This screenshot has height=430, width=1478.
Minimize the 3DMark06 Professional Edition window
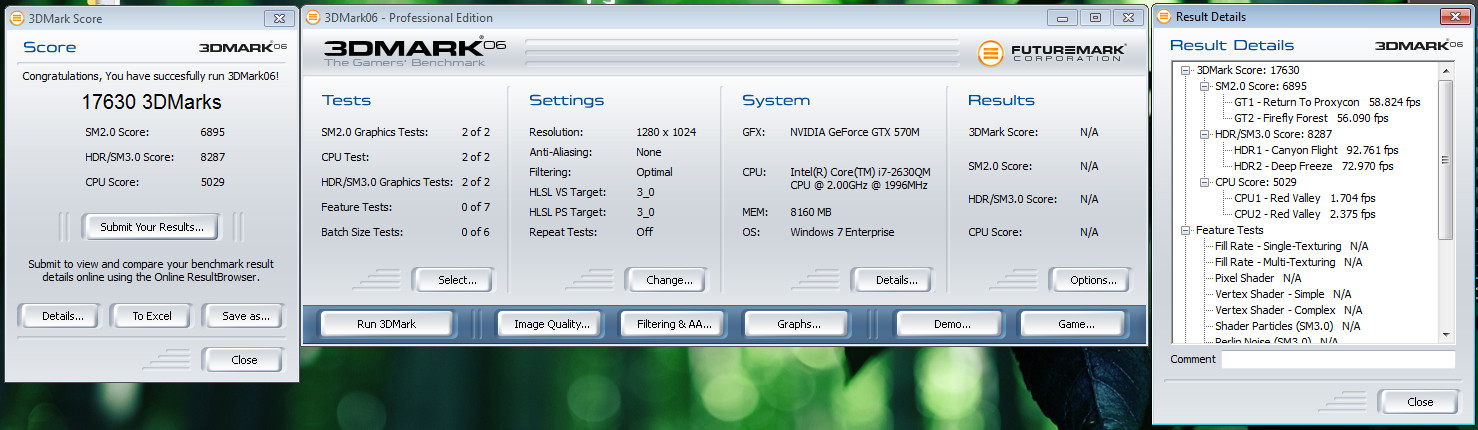coord(1062,17)
